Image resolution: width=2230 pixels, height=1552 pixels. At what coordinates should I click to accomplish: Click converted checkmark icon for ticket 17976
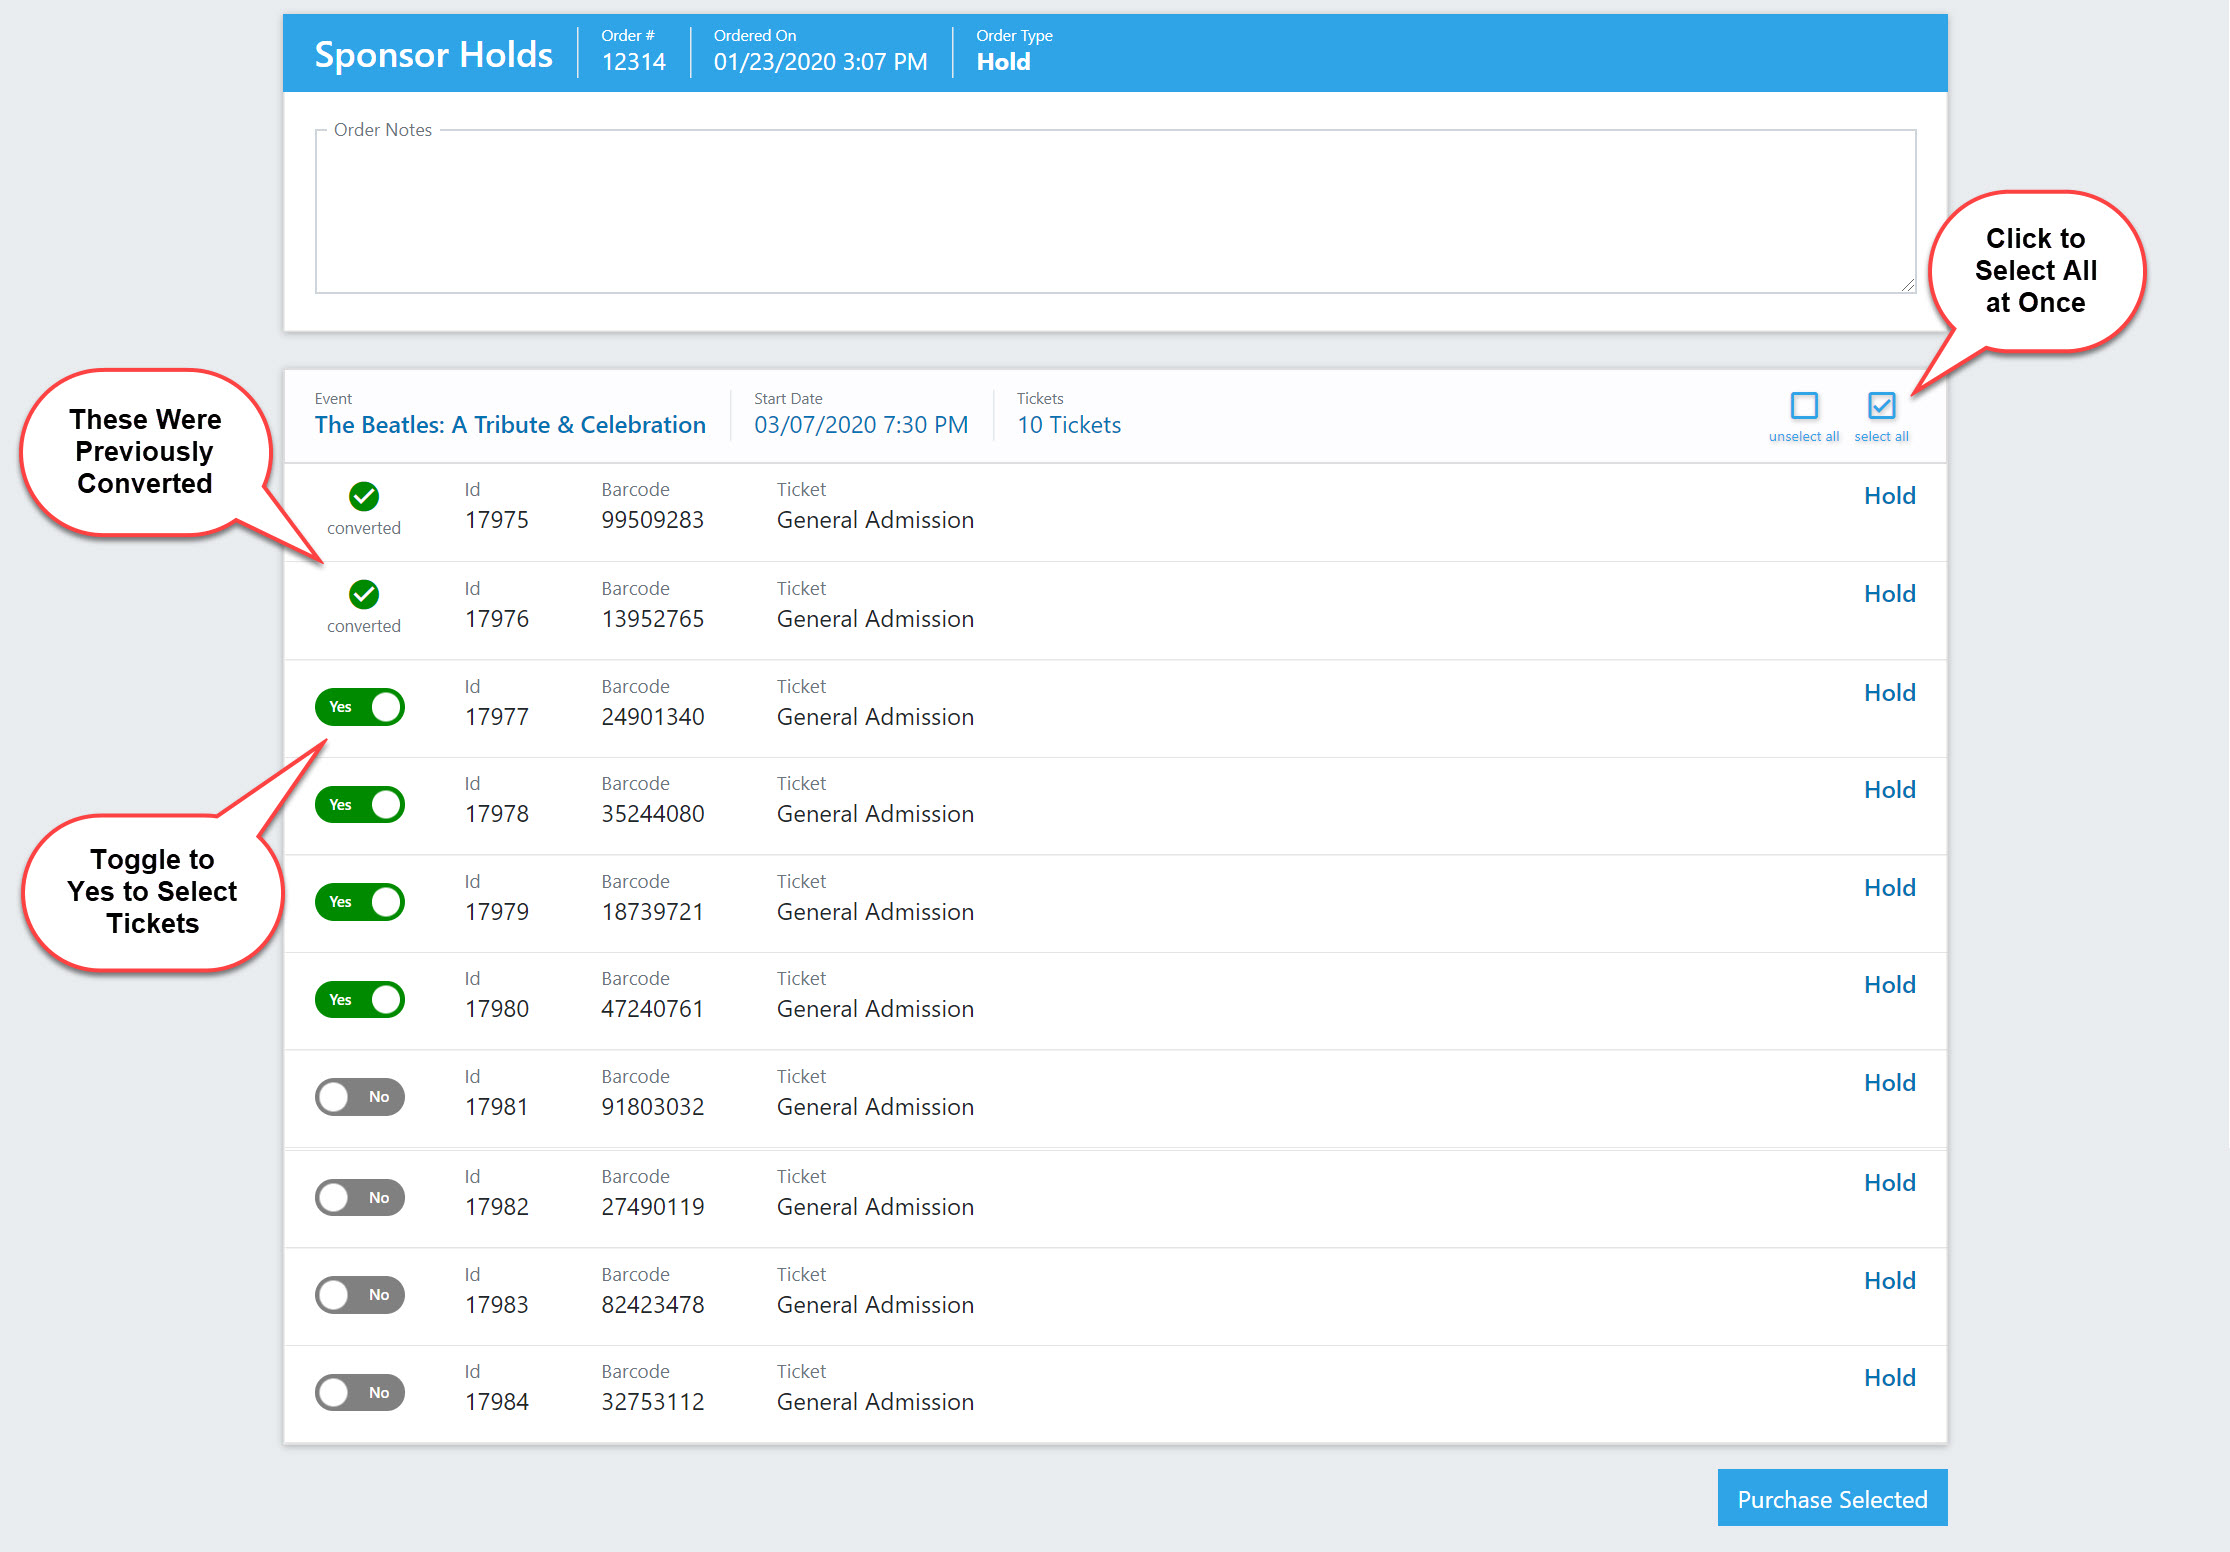click(x=364, y=594)
